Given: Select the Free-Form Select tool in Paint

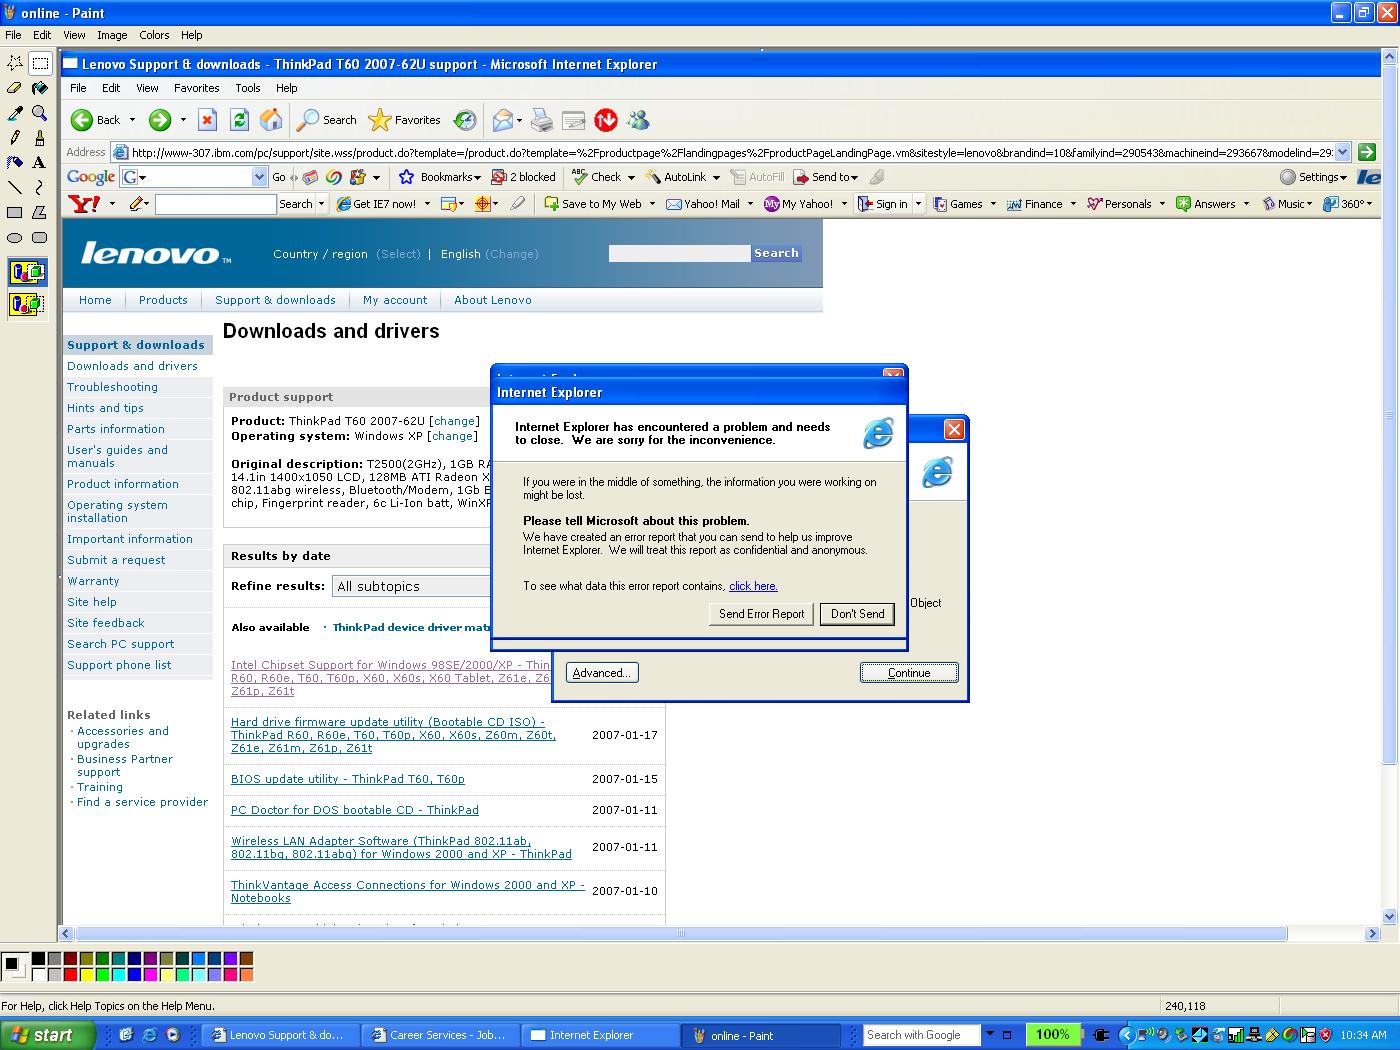Looking at the screenshot, I should (x=15, y=63).
